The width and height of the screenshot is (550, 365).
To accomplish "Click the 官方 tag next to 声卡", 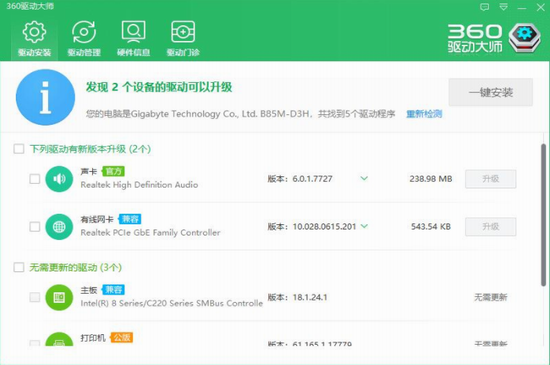I will coord(113,171).
